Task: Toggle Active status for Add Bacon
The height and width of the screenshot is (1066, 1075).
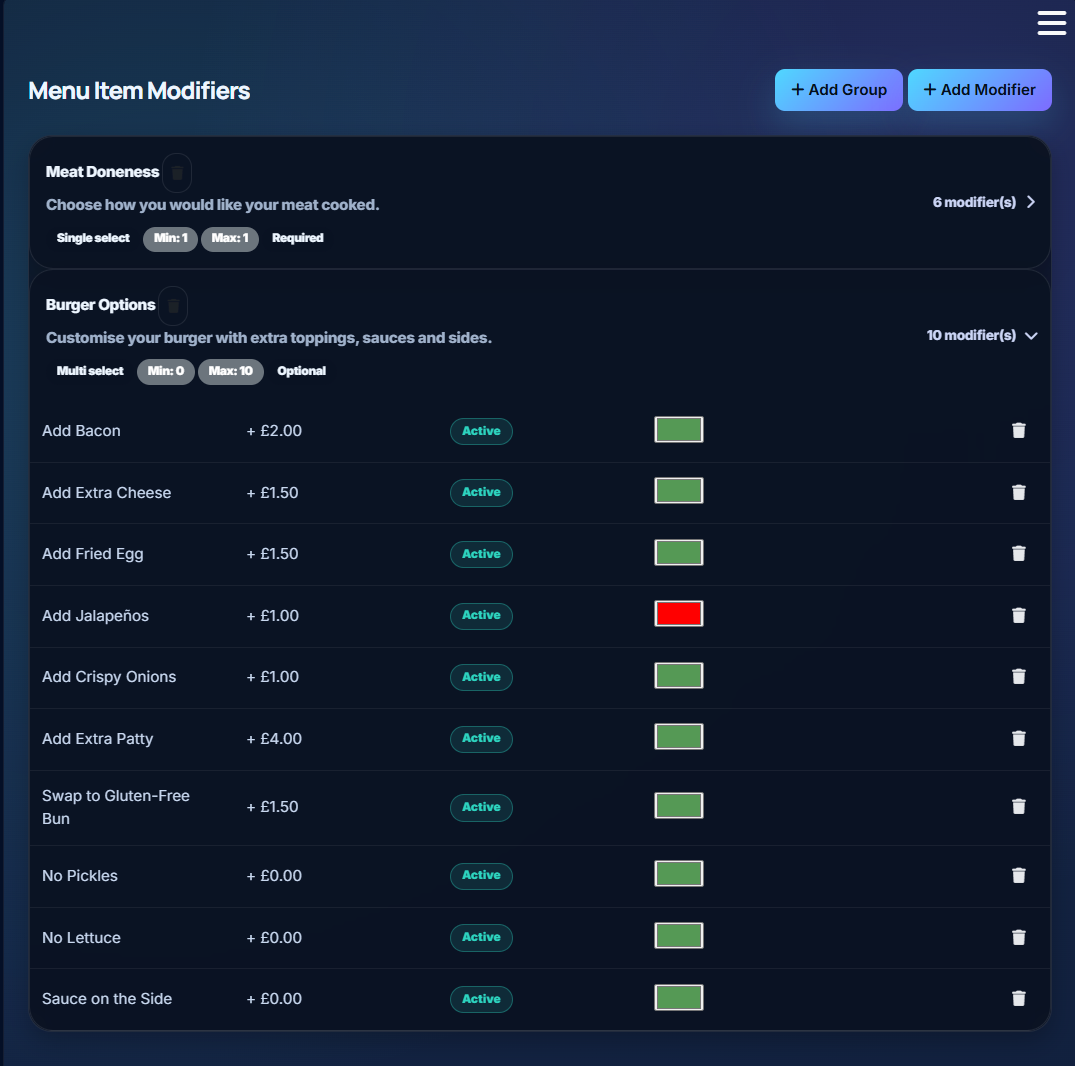Action: [481, 431]
